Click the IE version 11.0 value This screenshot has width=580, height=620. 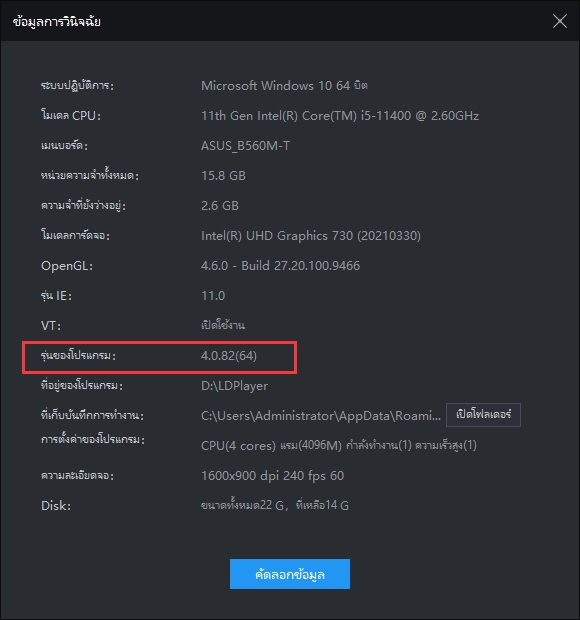(x=213, y=295)
